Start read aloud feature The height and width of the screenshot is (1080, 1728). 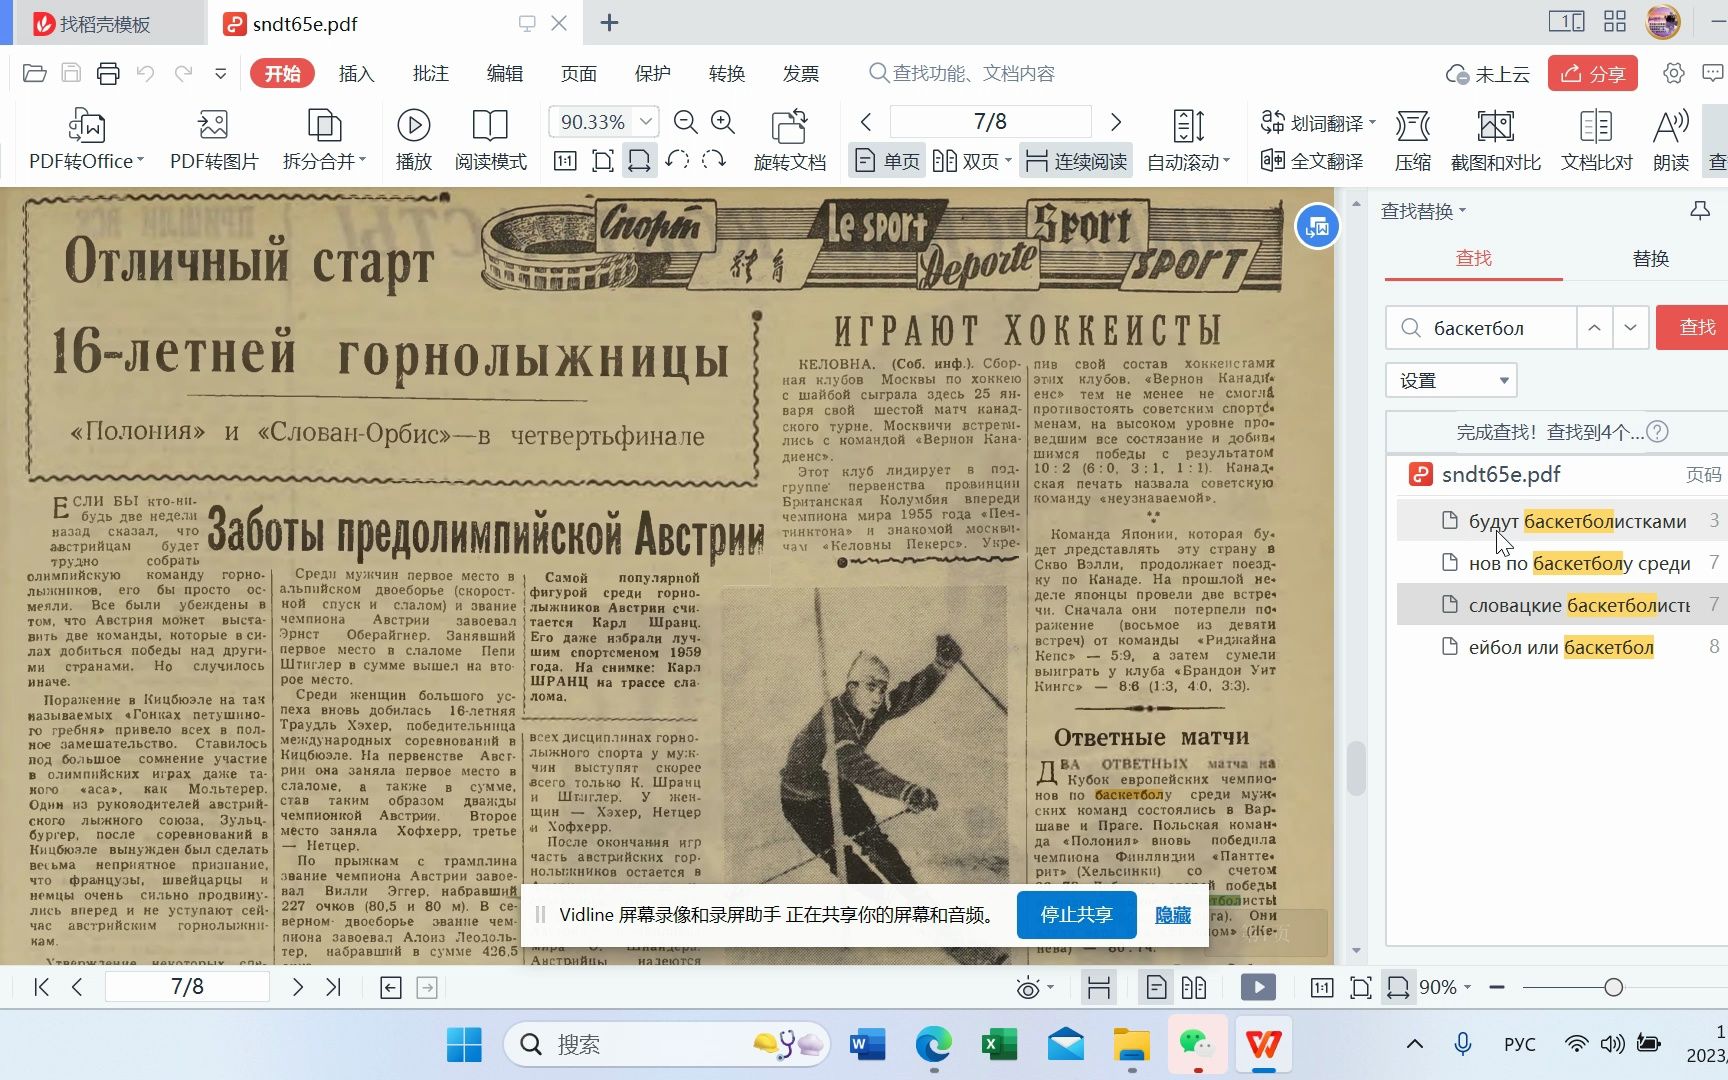pyautogui.click(x=1671, y=139)
